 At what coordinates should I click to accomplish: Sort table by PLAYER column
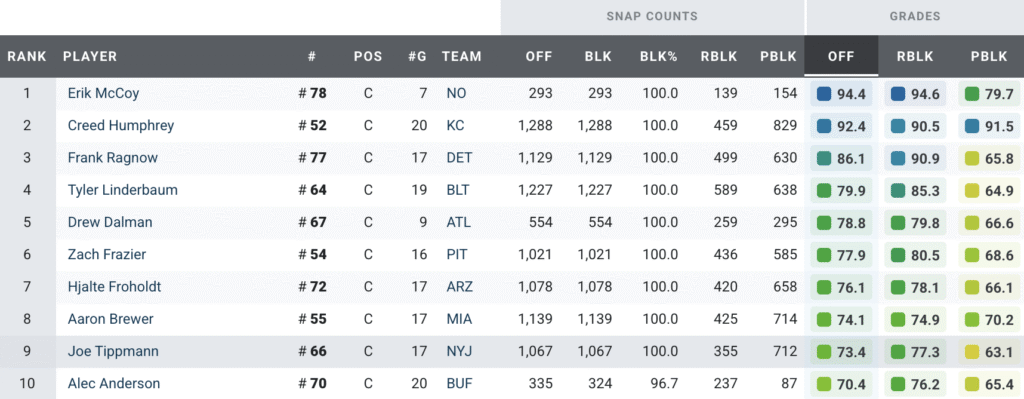click(90, 57)
